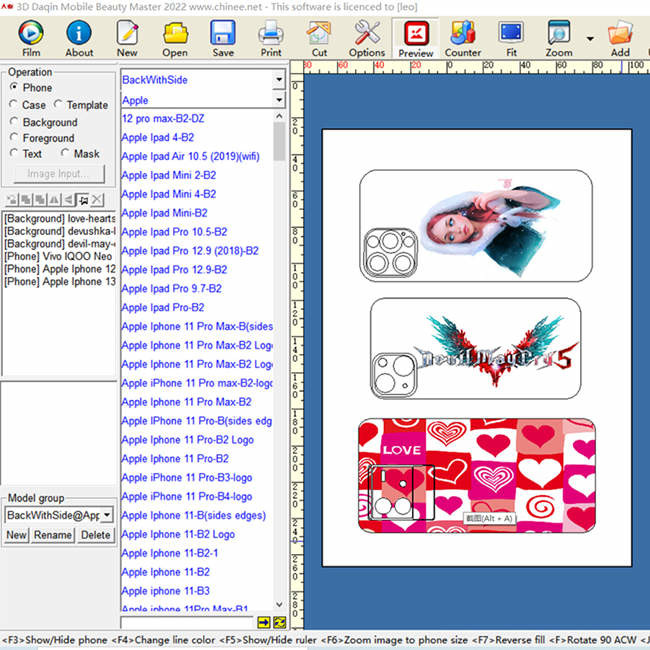This screenshot has height=650, width=650.
Task: Click the Devil May Cry phone skin on canvas
Action: click(475, 348)
